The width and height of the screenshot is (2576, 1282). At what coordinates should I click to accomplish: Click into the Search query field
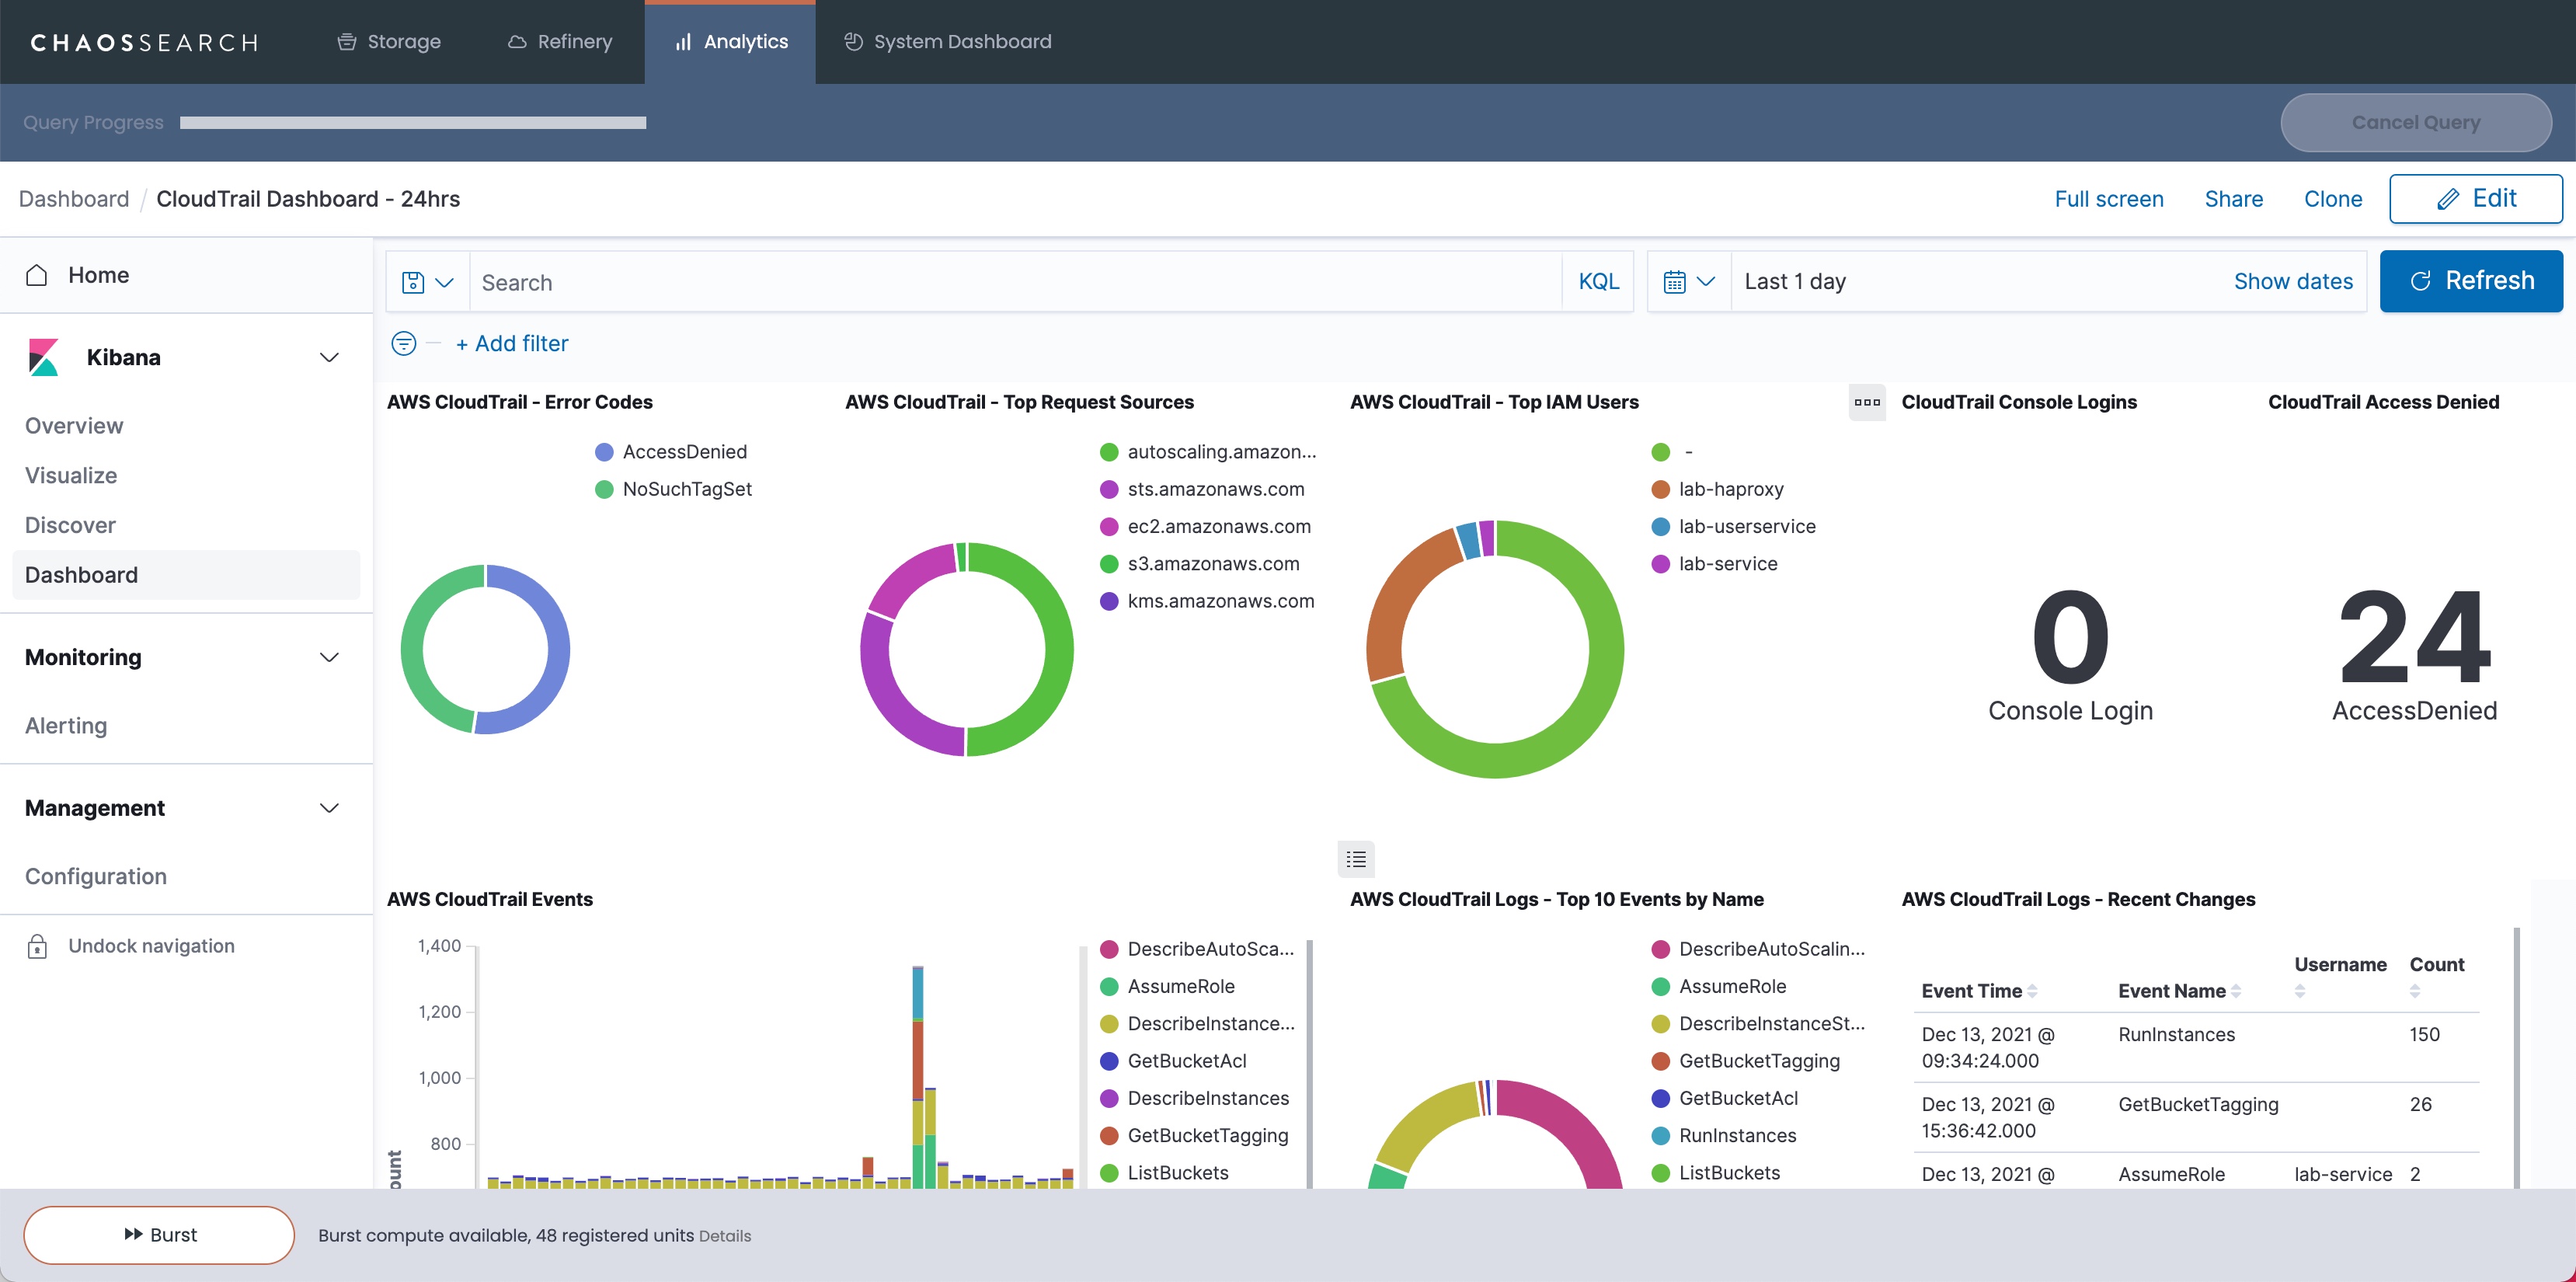coord(1014,283)
